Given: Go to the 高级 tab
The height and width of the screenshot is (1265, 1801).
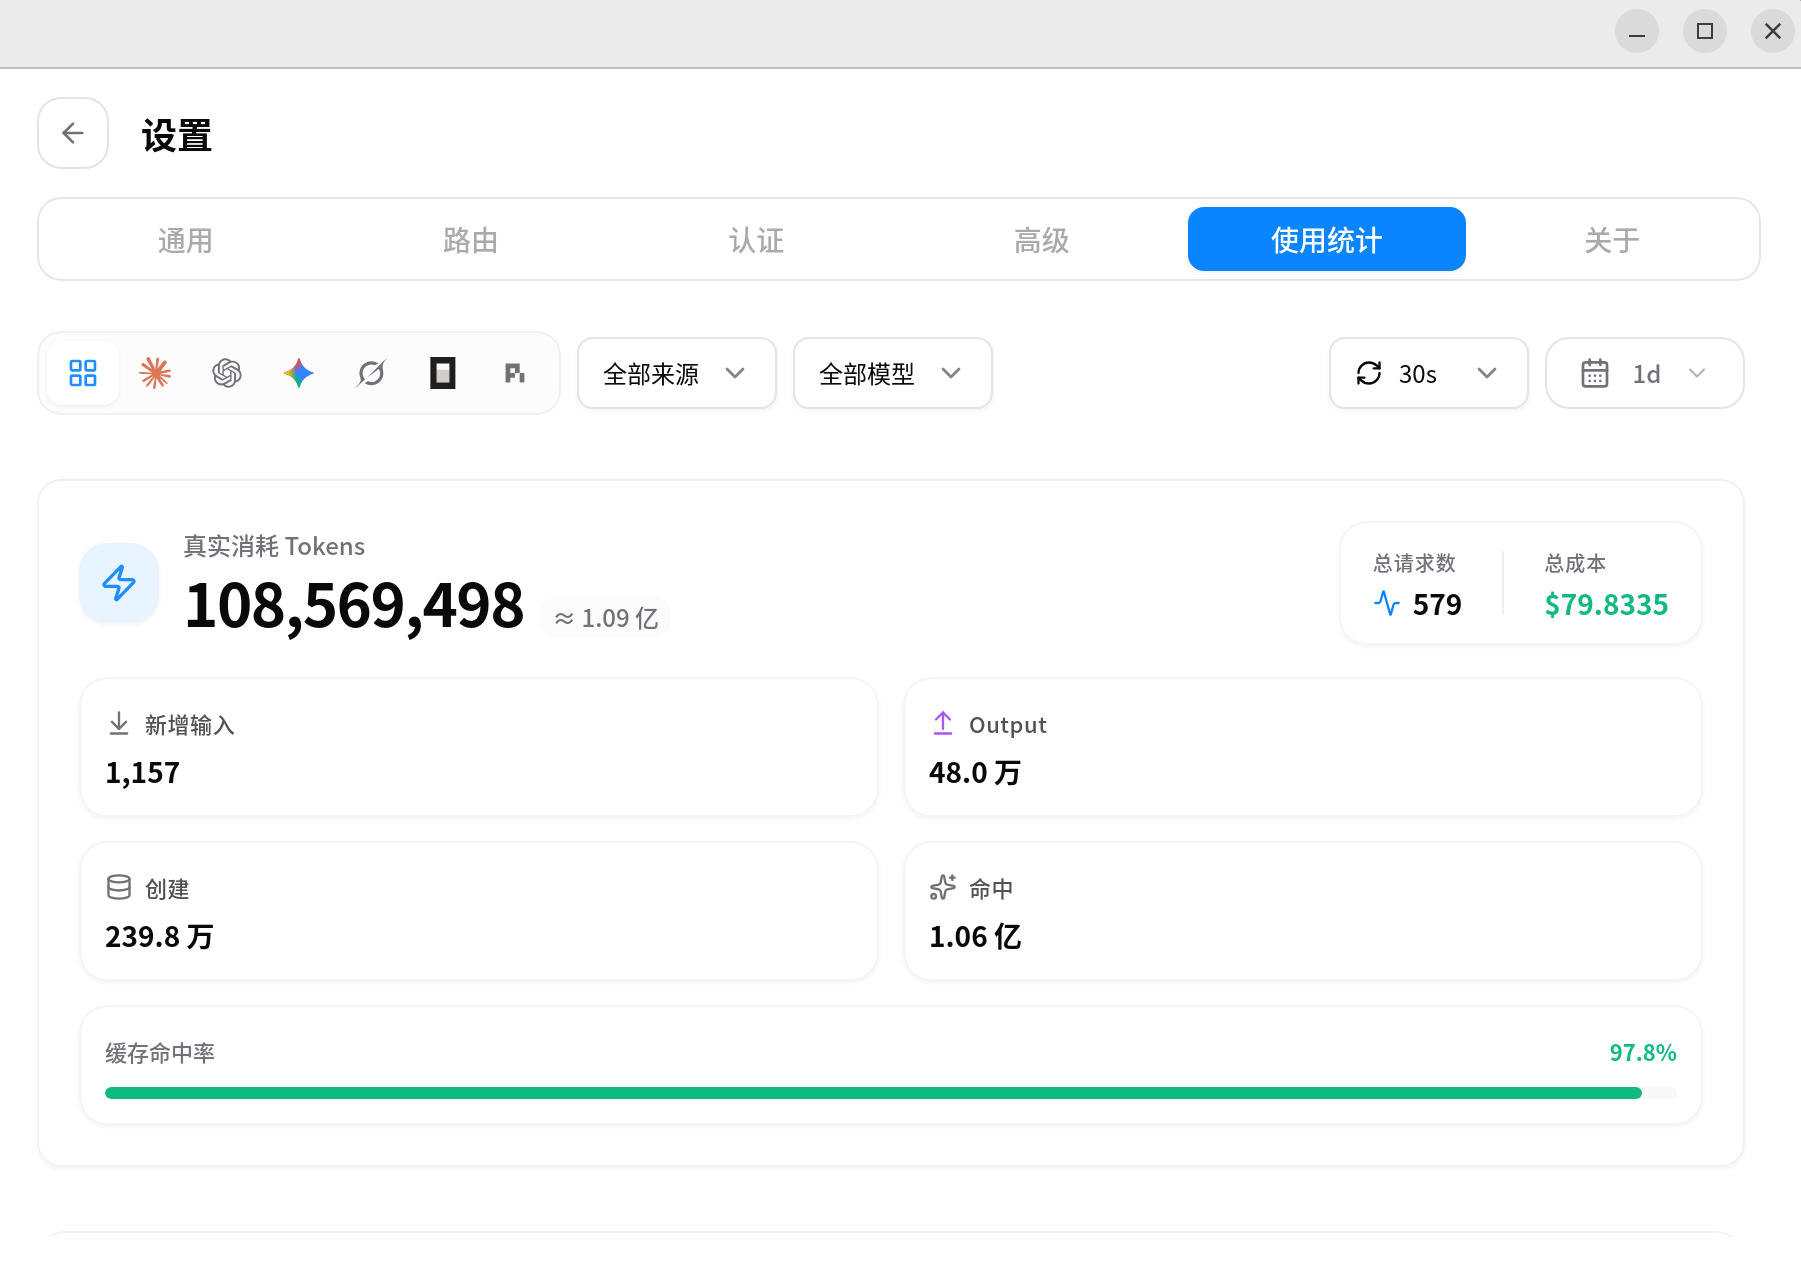Looking at the screenshot, I should tap(1042, 240).
